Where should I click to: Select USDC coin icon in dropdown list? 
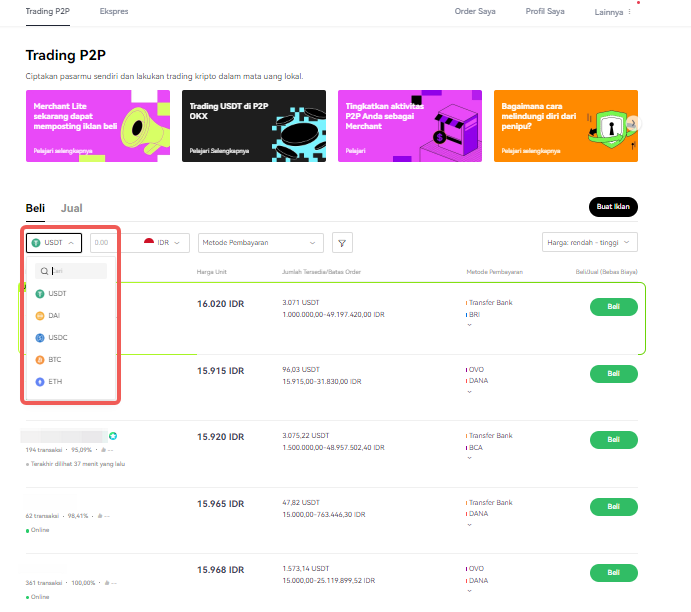coord(40,338)
